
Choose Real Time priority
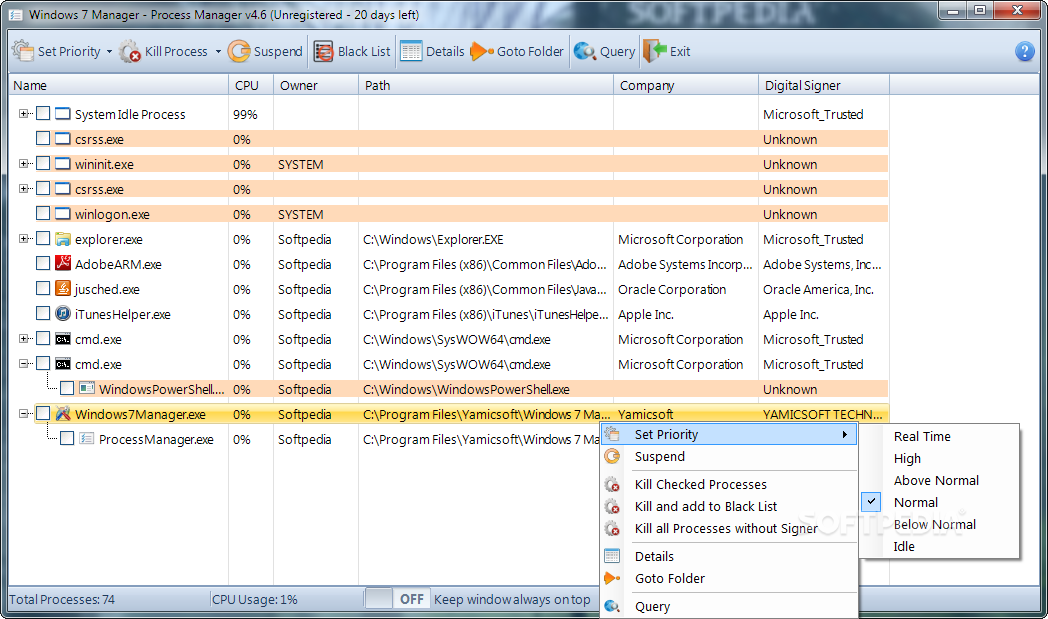pyautogui.click(x=922, y=437)
